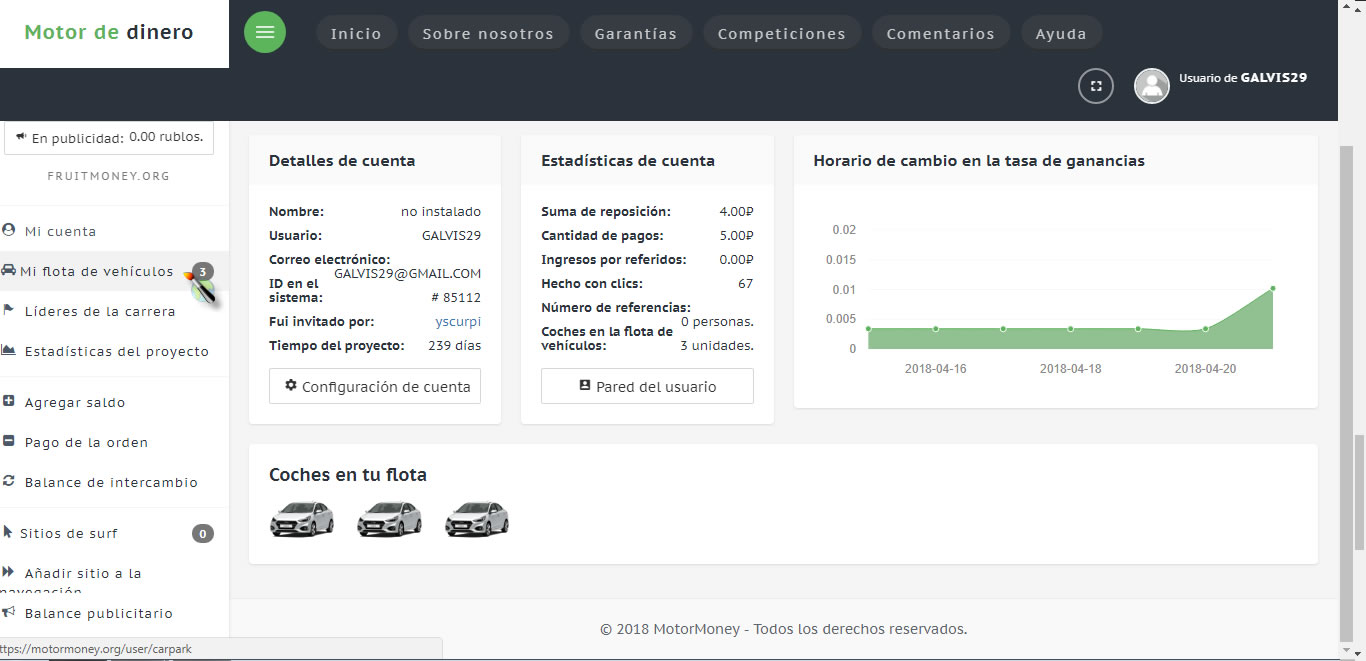Click the 0 badge on Sitios de surf
The height and width of the screenshot is (661, 1366).
point(203,534)
